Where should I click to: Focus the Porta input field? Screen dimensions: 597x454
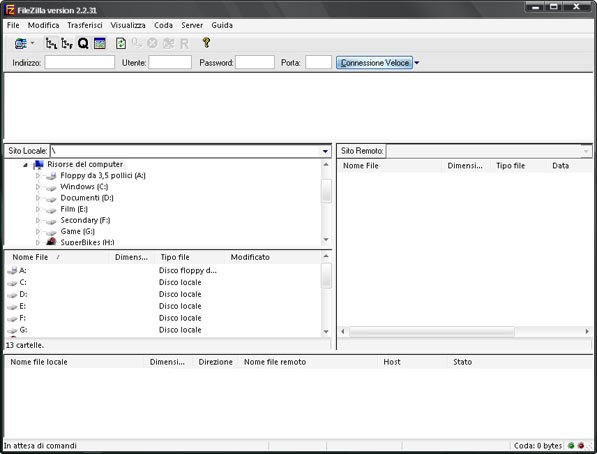tap(318, 62)
